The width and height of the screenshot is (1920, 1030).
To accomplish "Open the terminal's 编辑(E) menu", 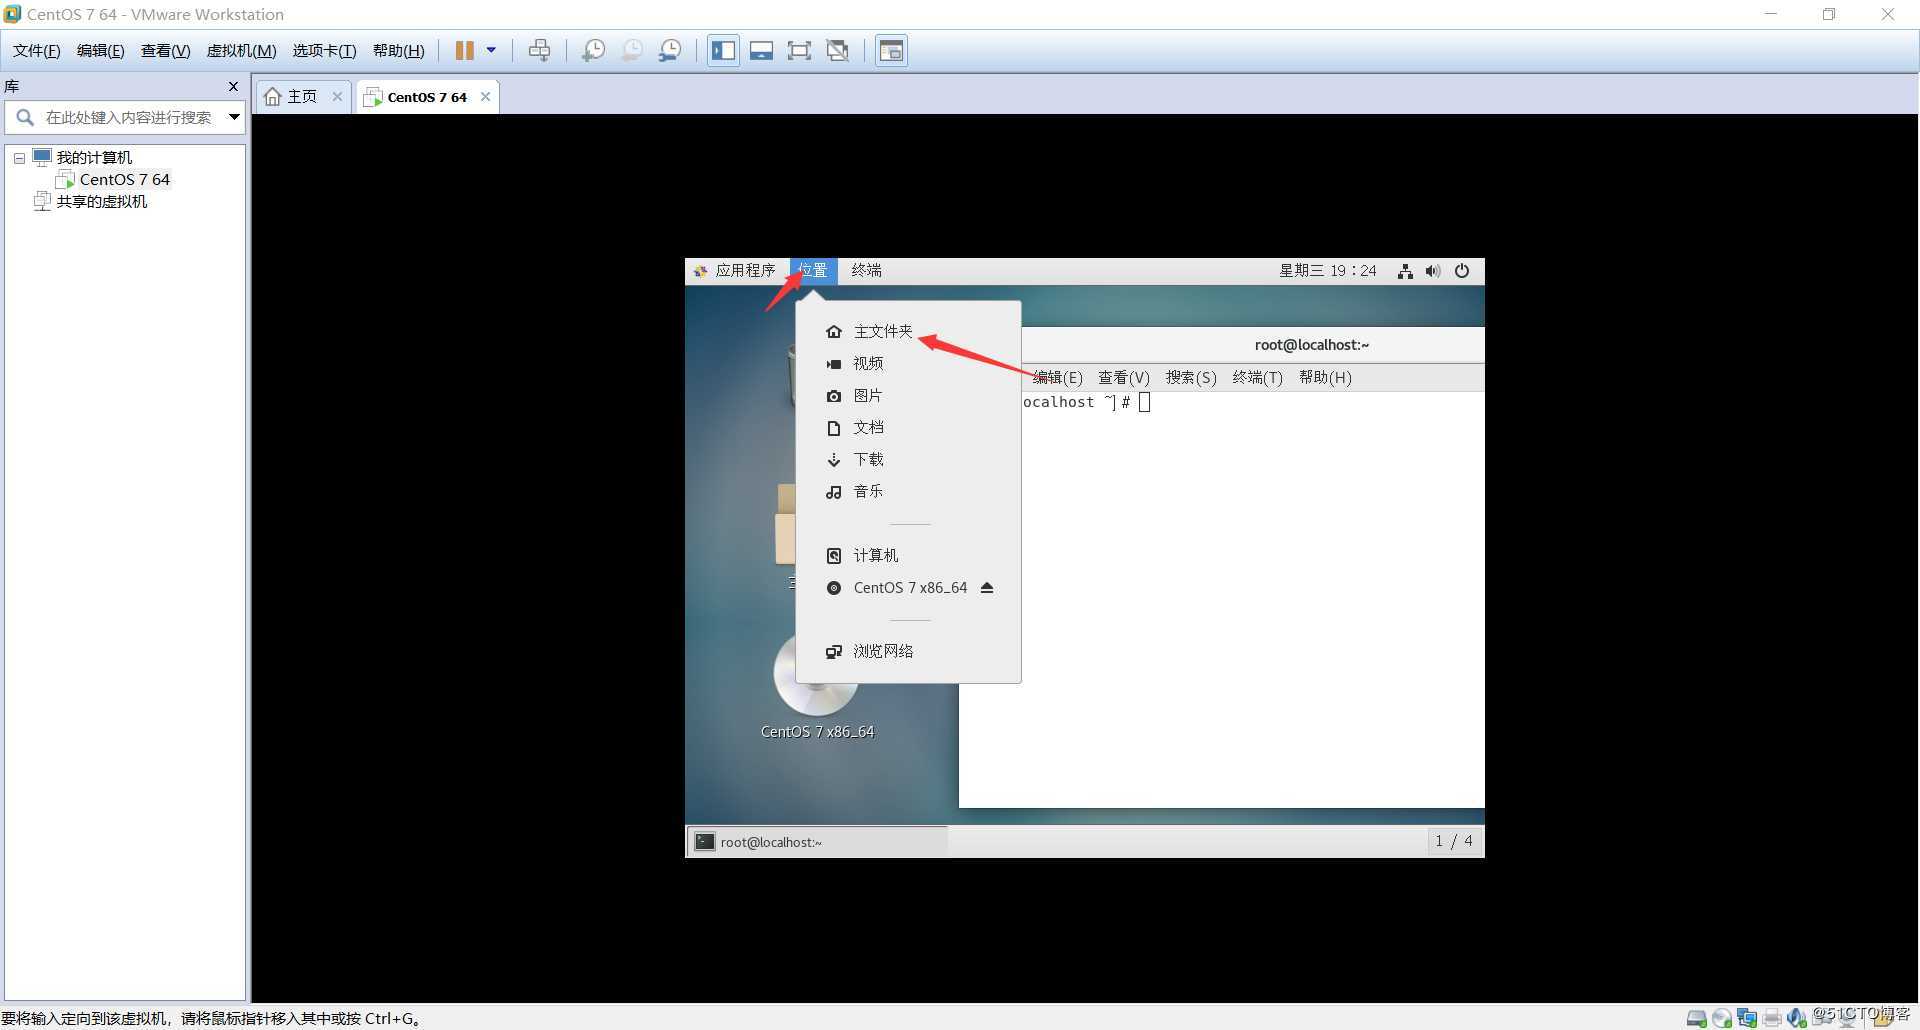I will click(1057, 377).
